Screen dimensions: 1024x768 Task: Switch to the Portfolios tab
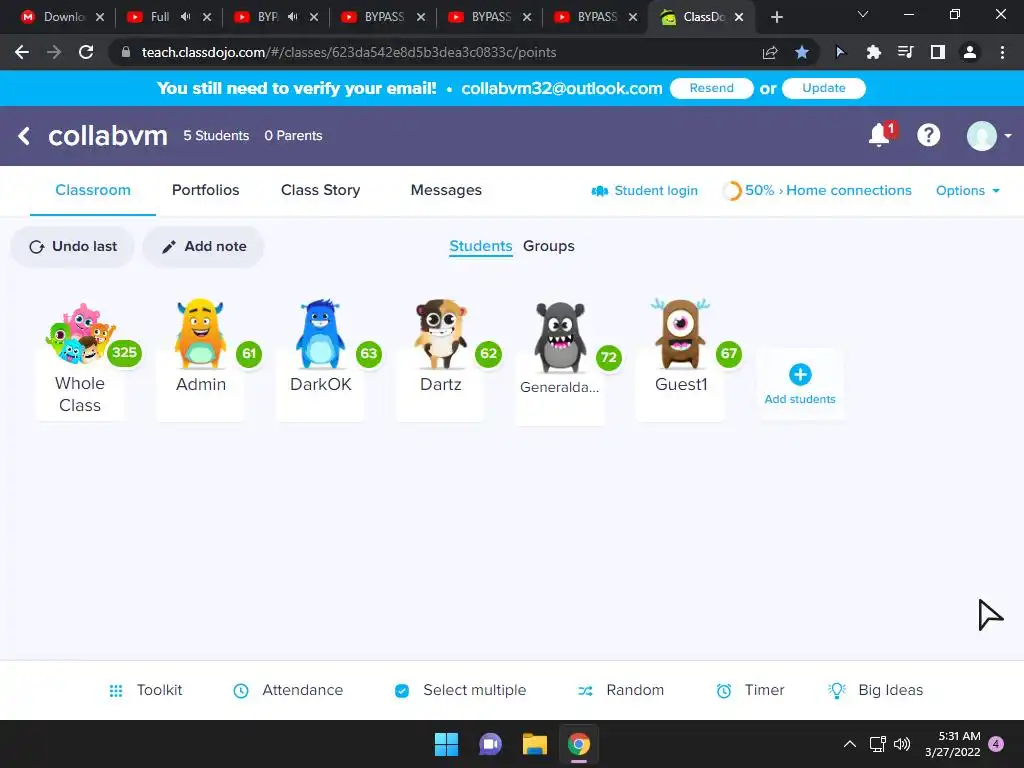point(206,190)
